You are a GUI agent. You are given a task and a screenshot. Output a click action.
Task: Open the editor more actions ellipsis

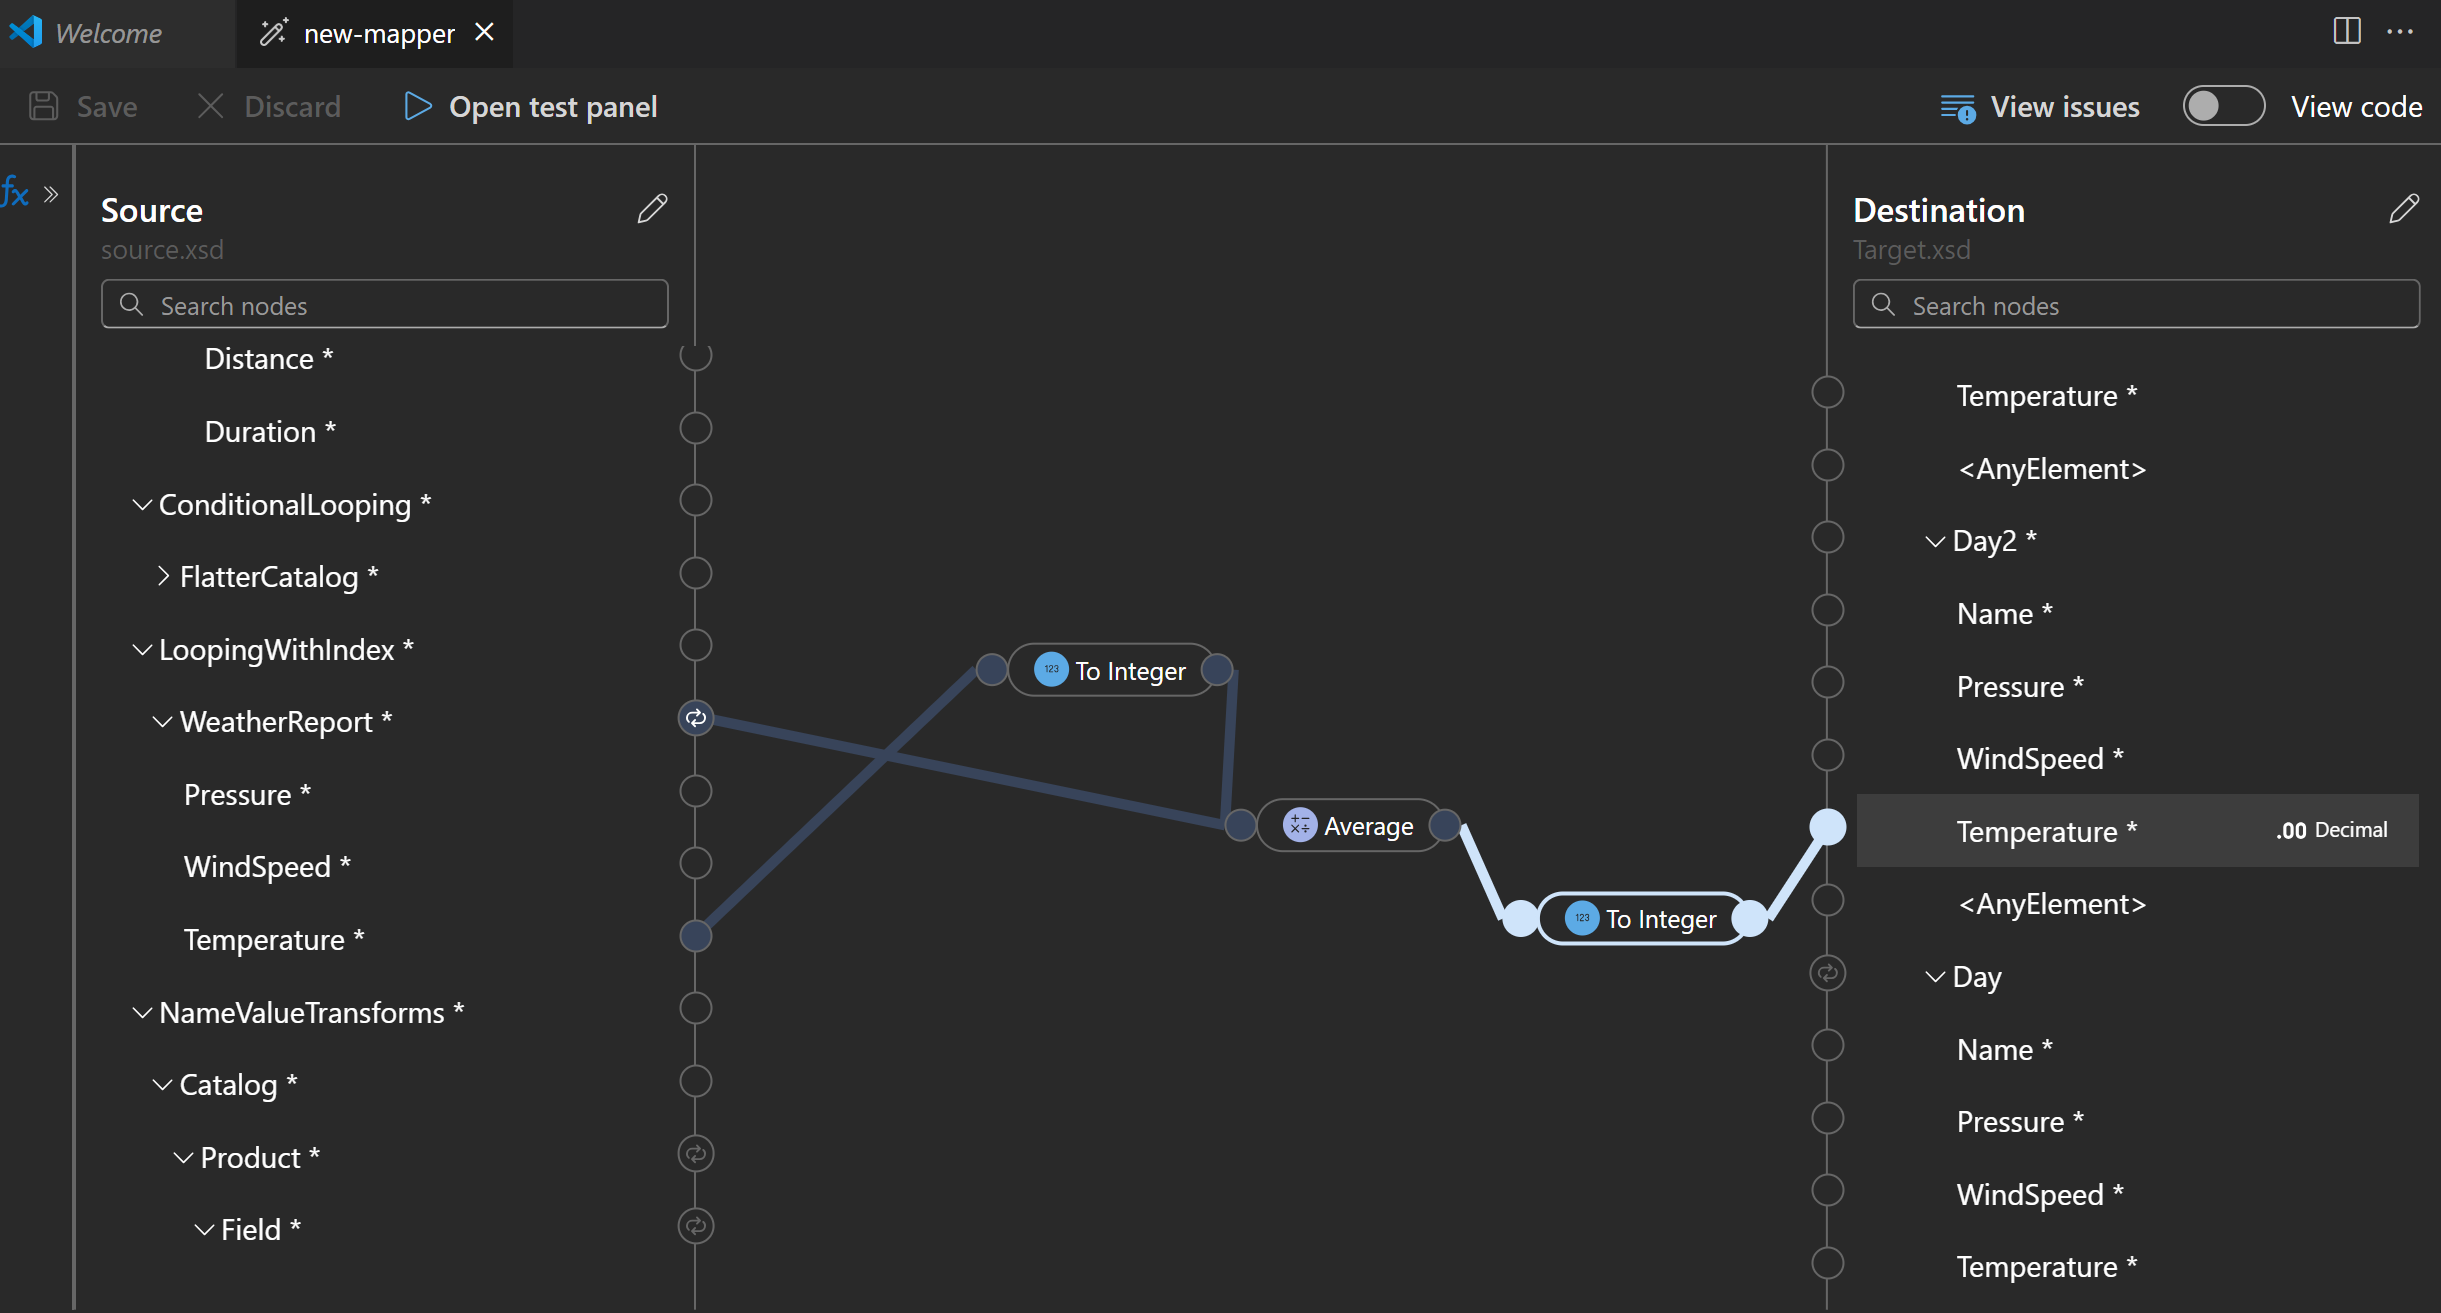point(2400,31)
